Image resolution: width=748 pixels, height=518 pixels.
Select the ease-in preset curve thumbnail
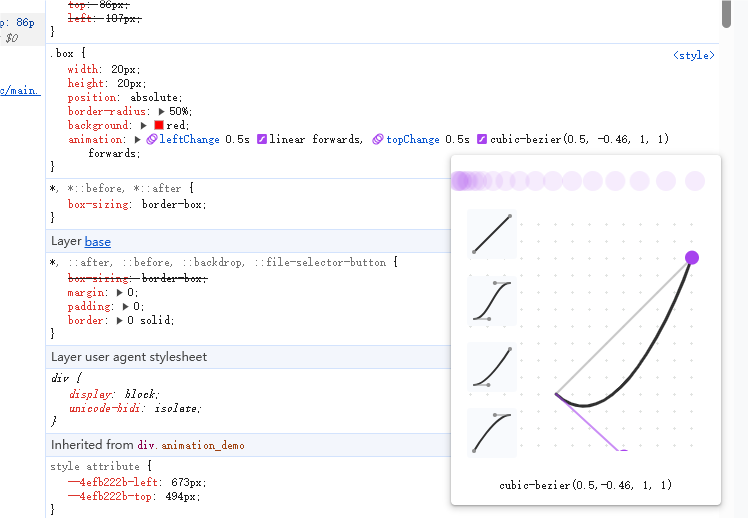coord(492,367)
